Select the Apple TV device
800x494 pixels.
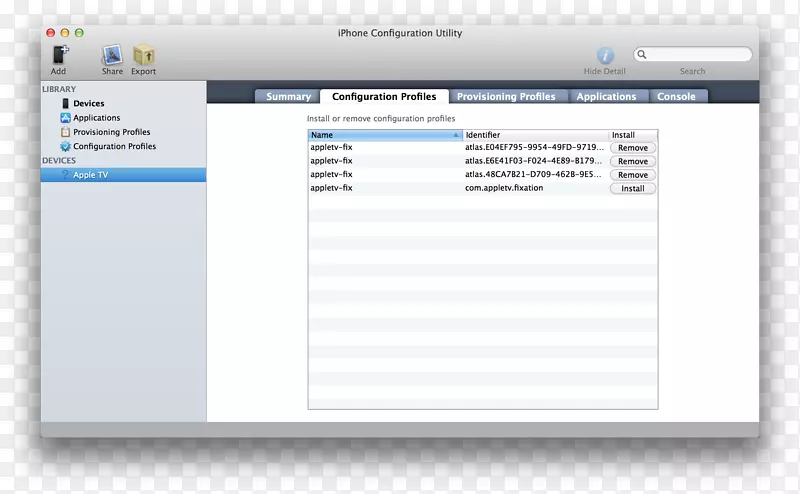click(x=90, y=175)
